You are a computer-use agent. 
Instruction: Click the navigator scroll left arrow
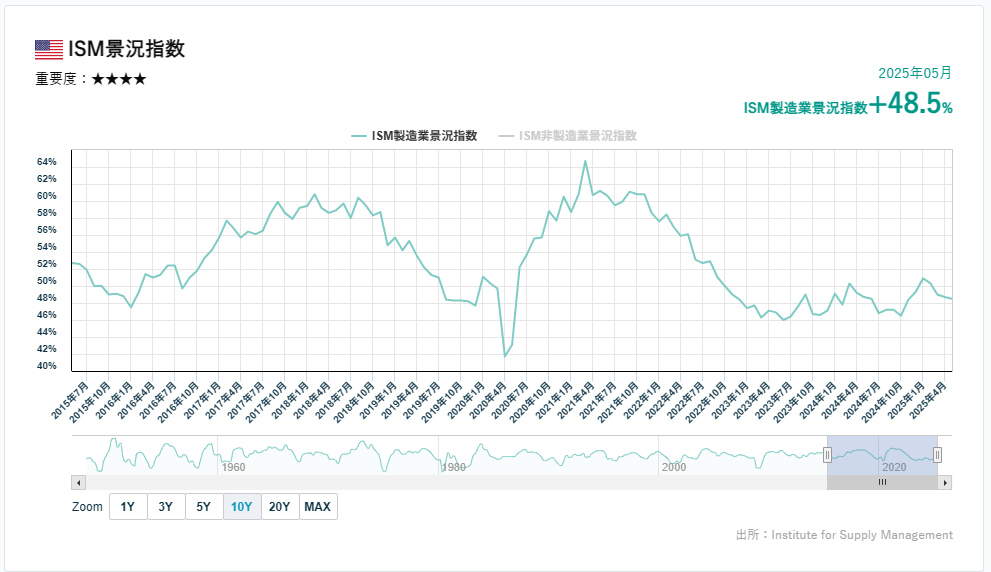[x=78, y=483]
